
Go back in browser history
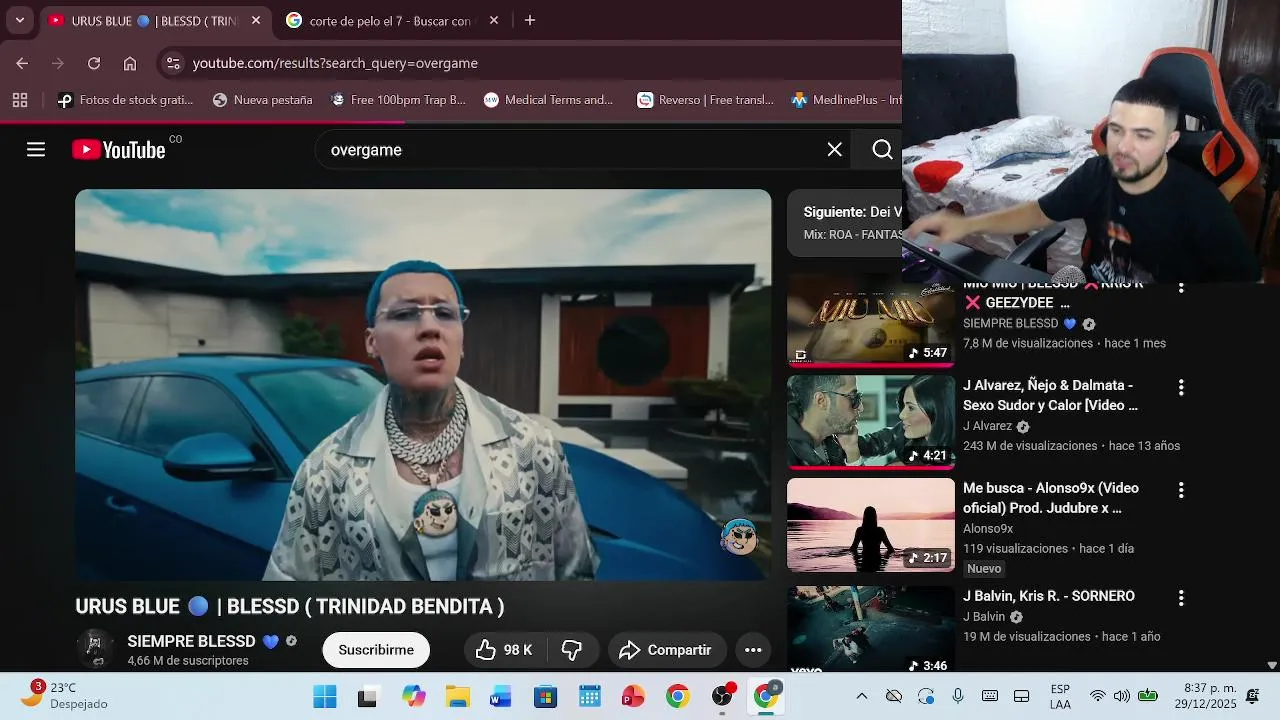[22, 63]
